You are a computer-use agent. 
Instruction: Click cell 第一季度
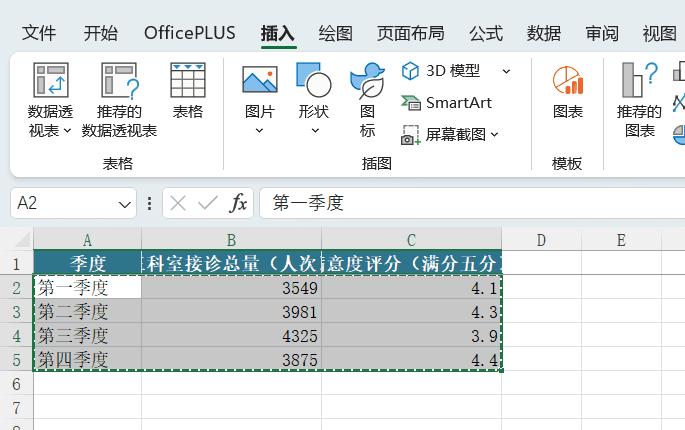(x=87, y=287)
